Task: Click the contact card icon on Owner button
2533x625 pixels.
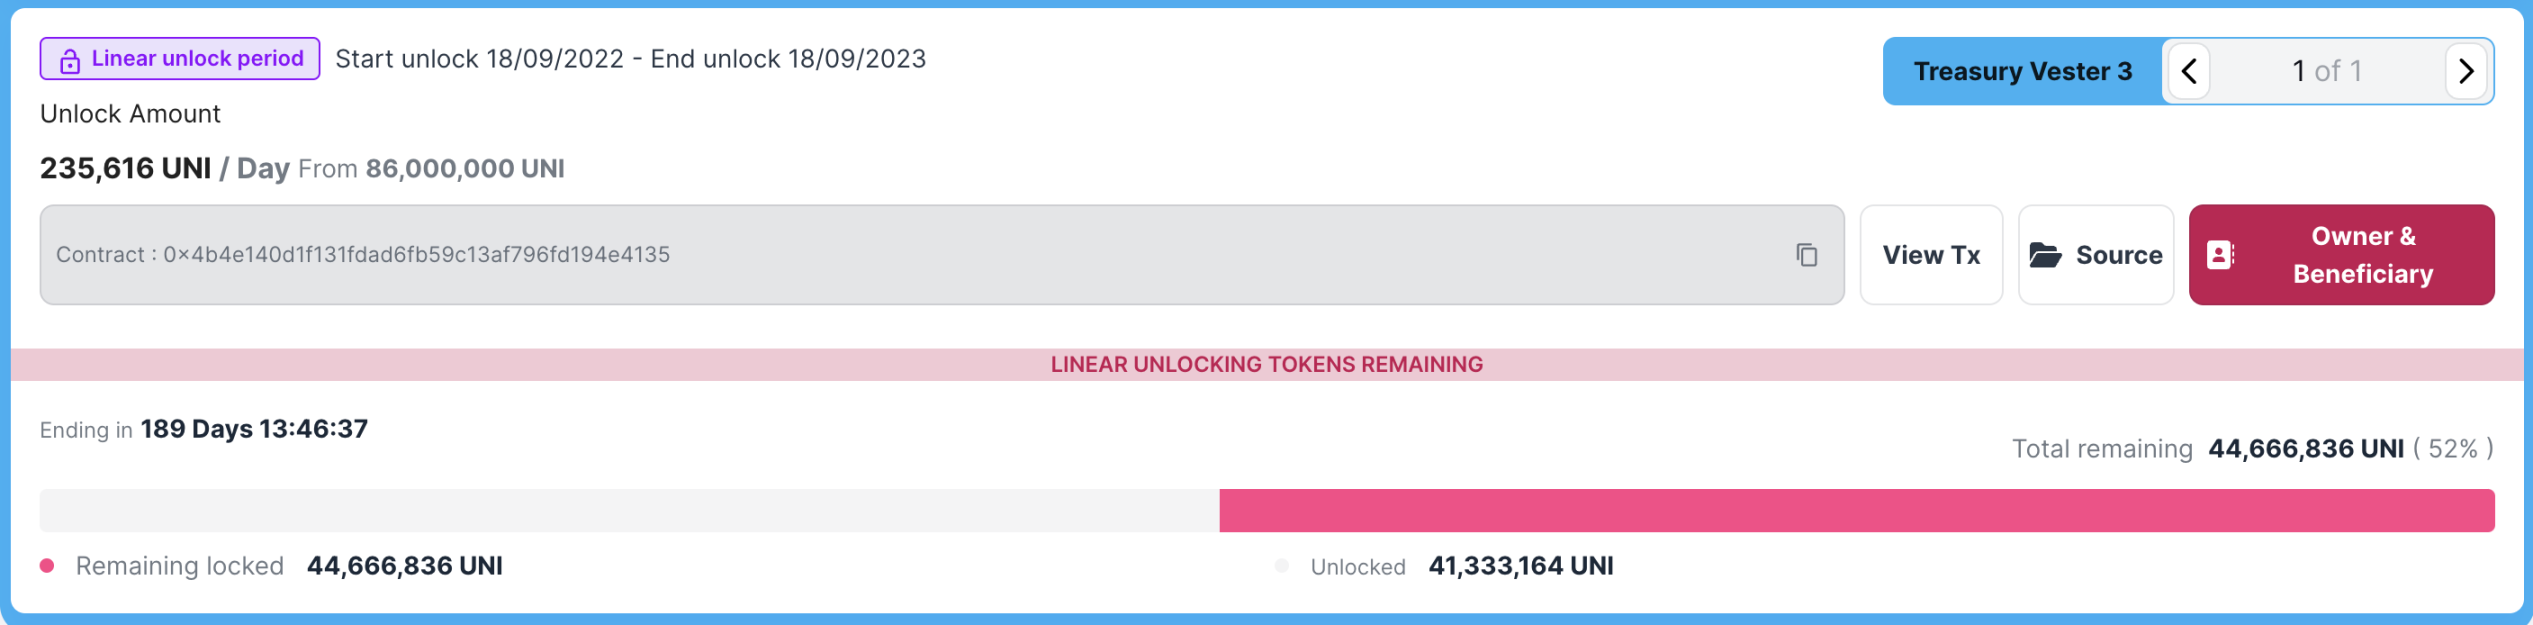Action: click(x=2220, y=255)
